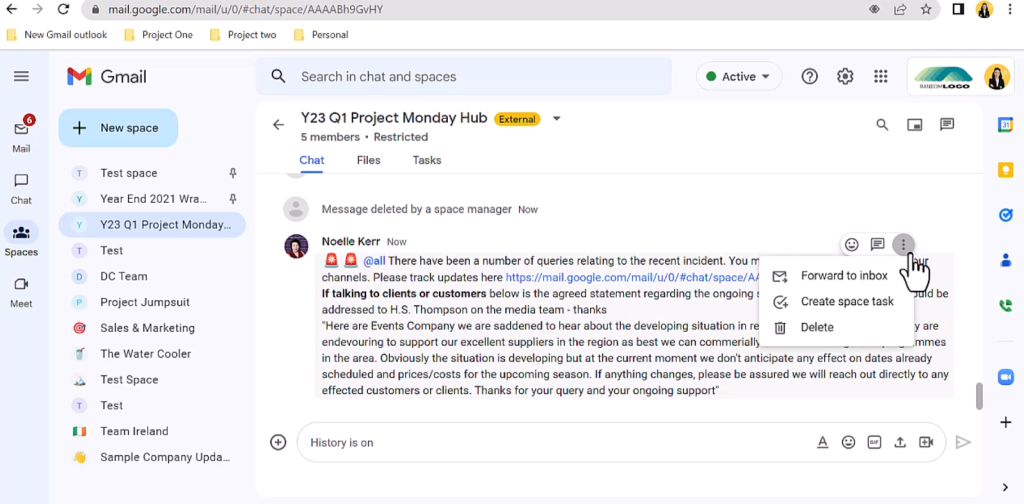1024x504 pixels.
Task: Unpin the Test space using its pin
Action: (x=232, y=173)
